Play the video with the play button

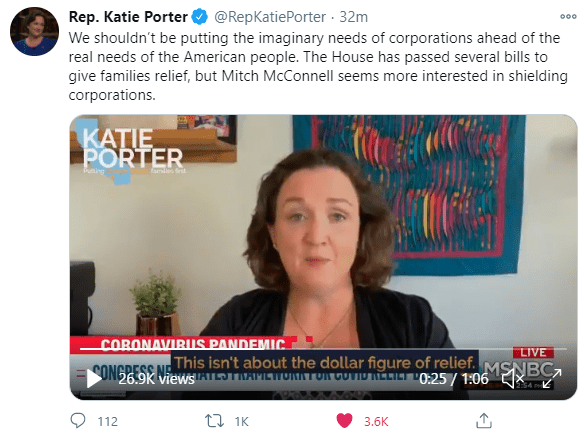coord(94,378)
